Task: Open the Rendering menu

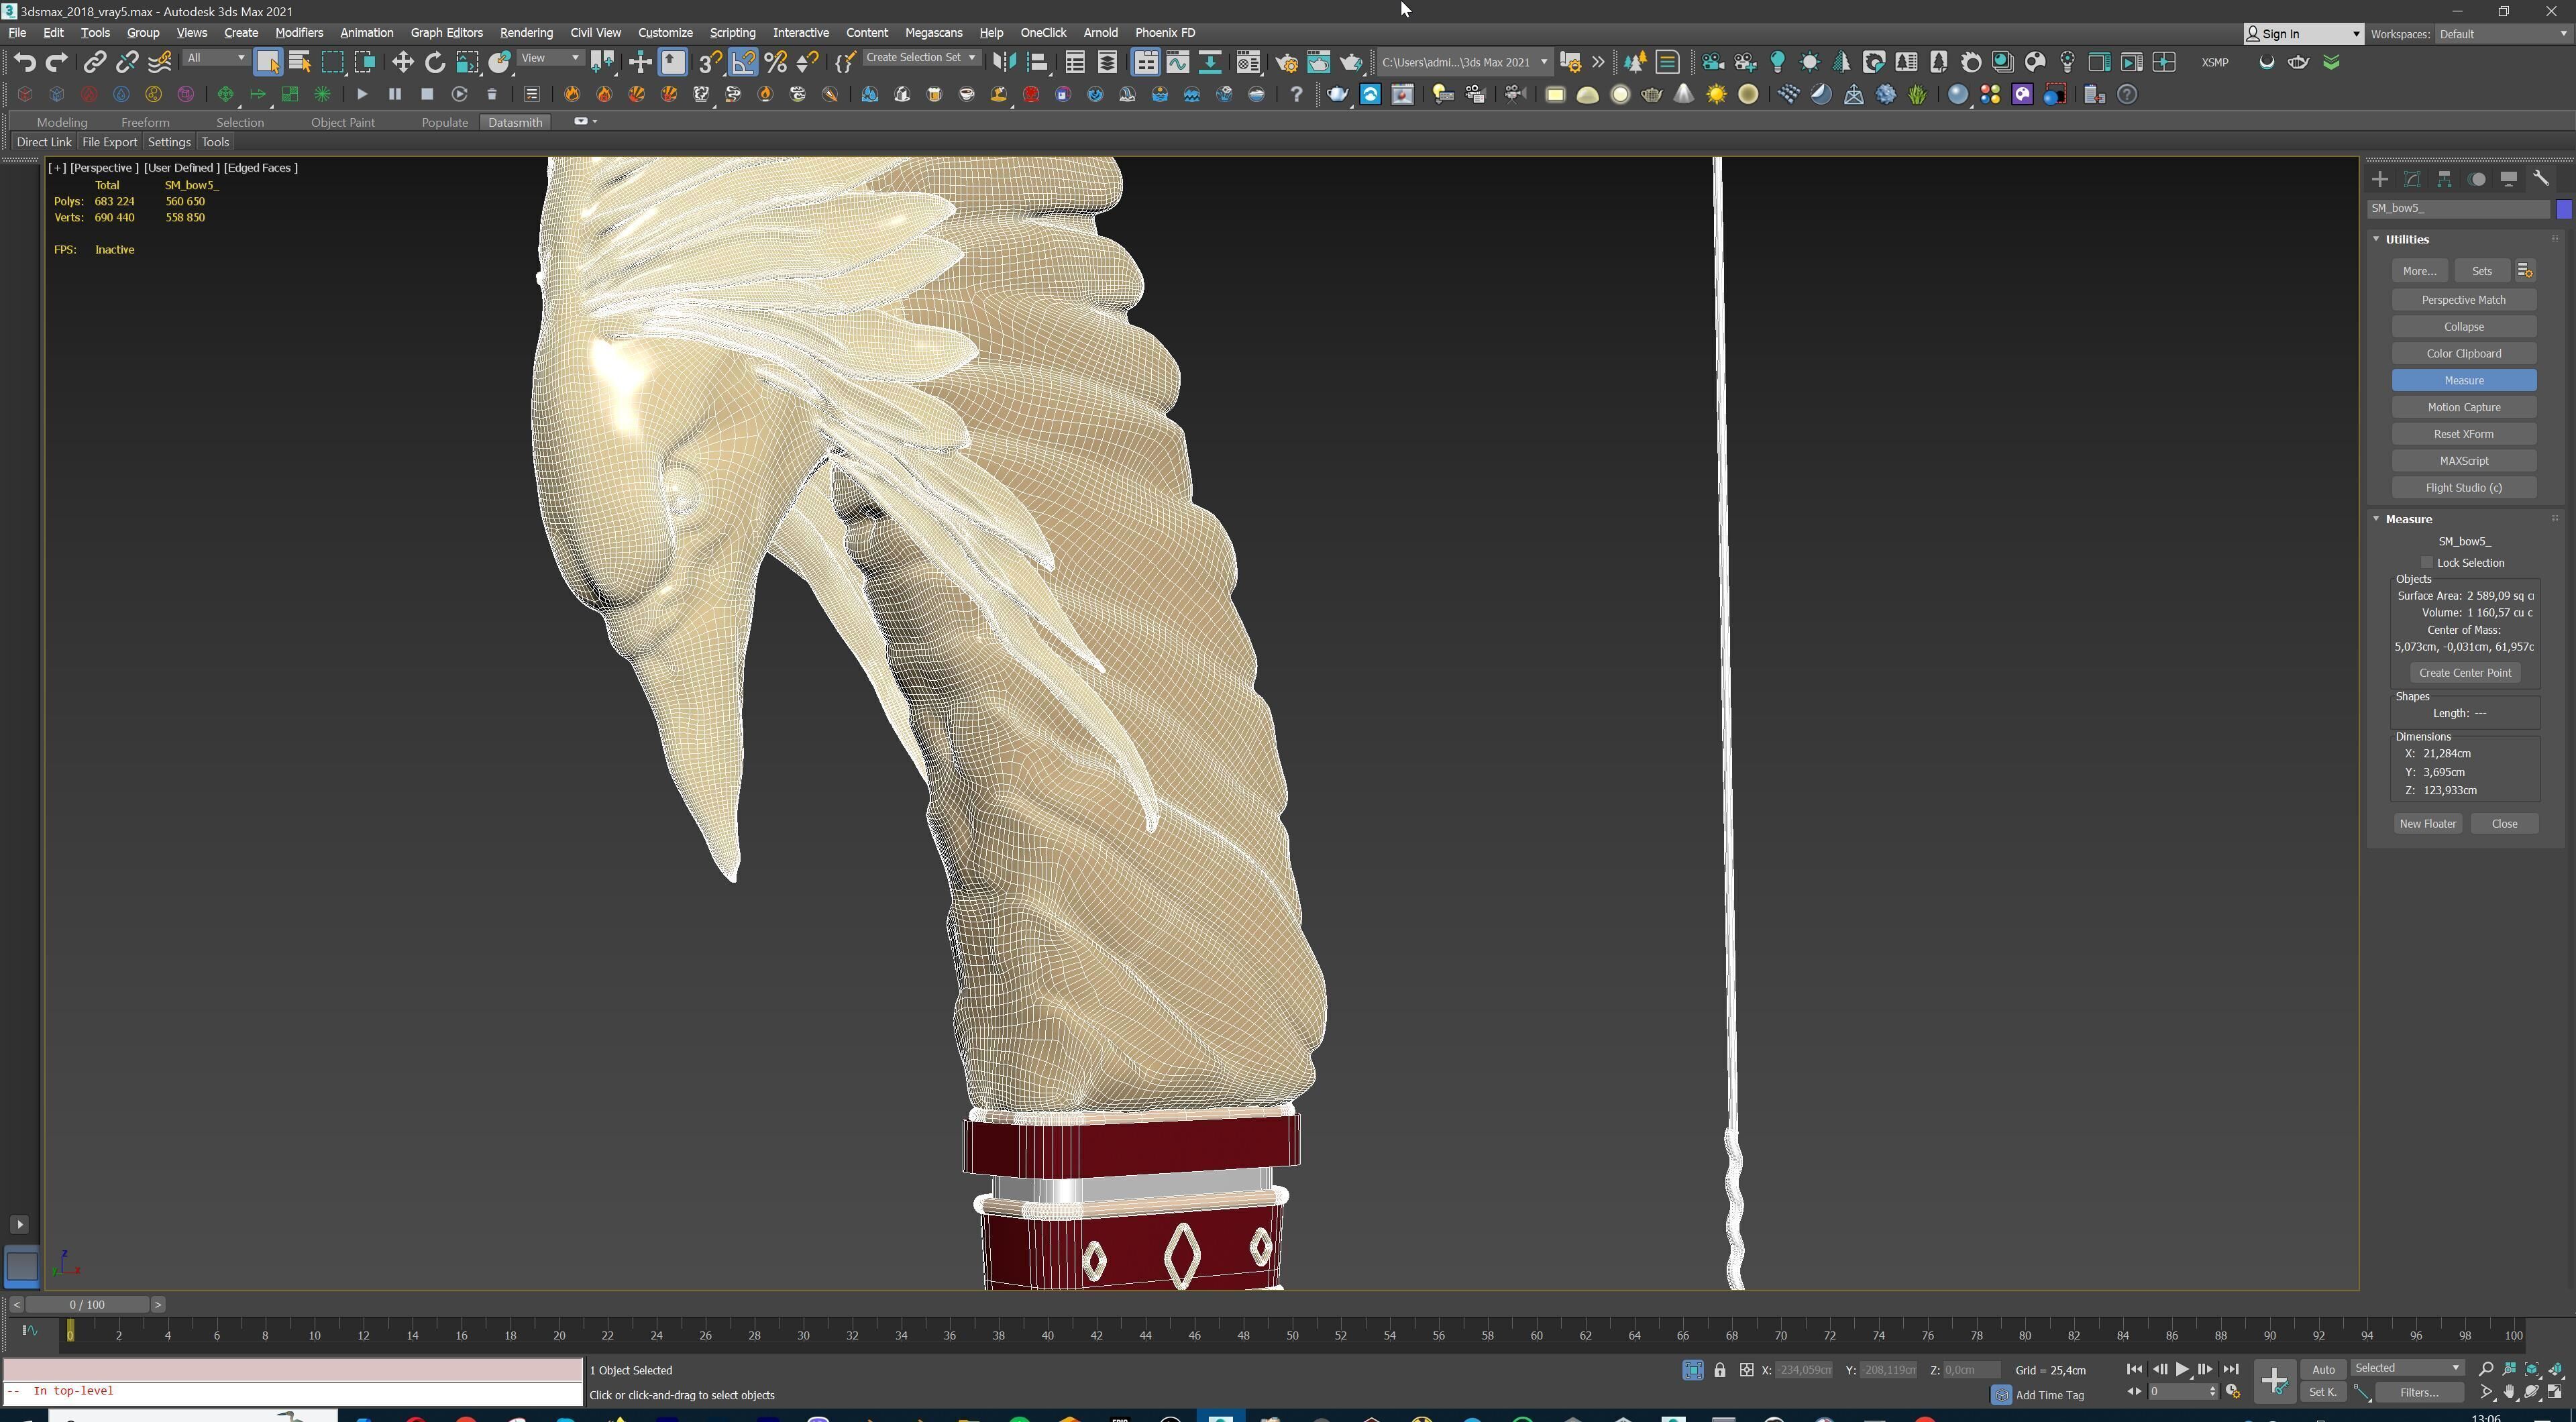Action: [x=525, y=33]
